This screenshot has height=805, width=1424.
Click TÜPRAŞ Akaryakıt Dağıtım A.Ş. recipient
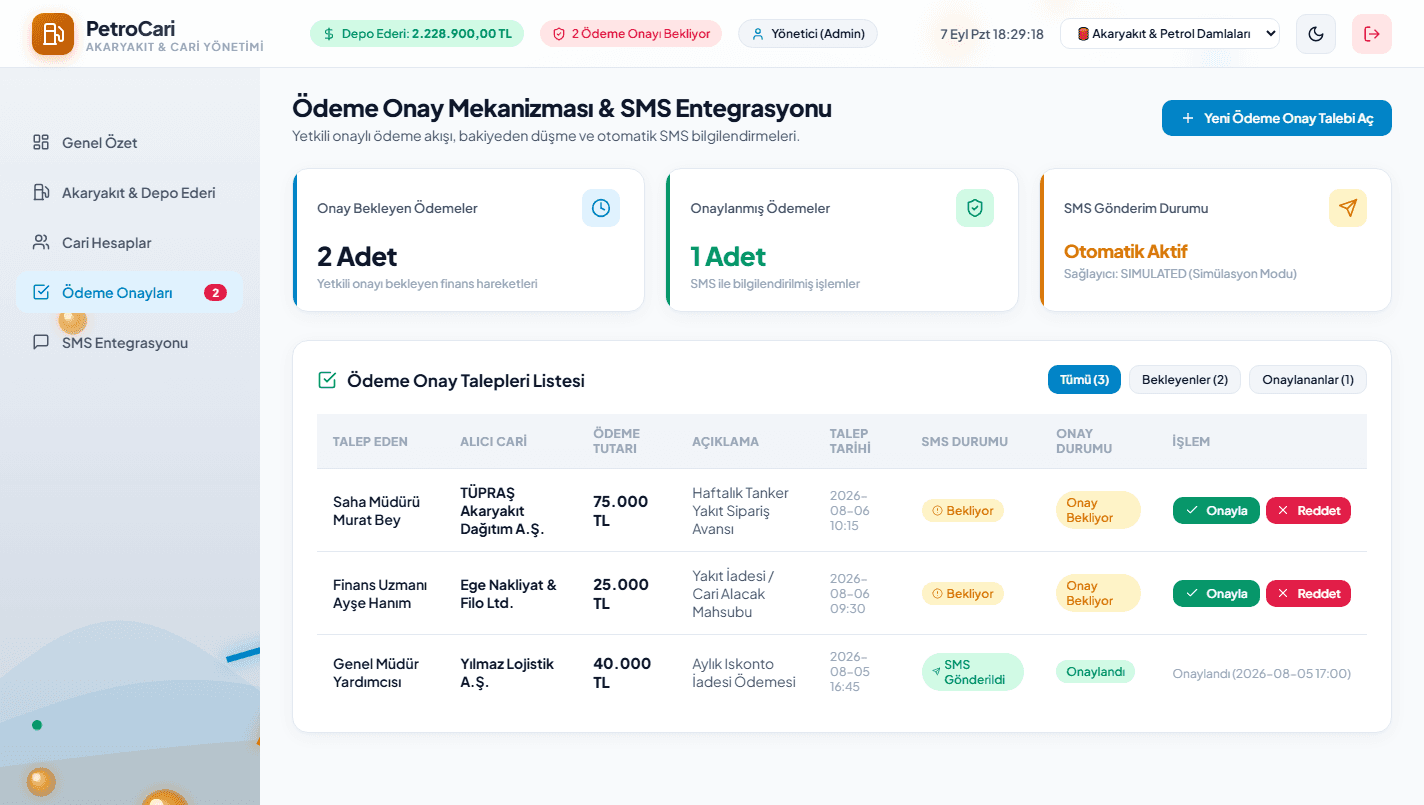(x=502, y=511)
